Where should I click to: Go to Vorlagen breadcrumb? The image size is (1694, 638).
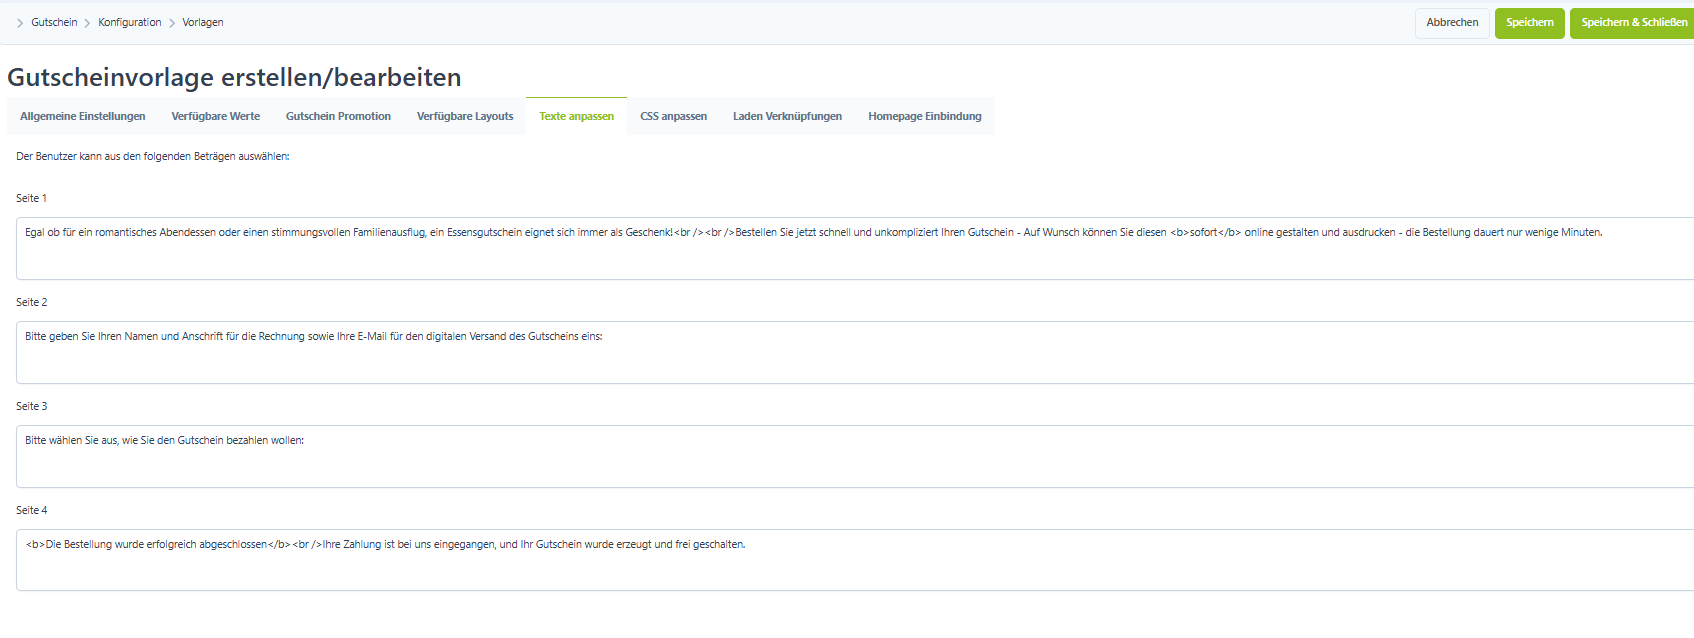coord(203,22)
